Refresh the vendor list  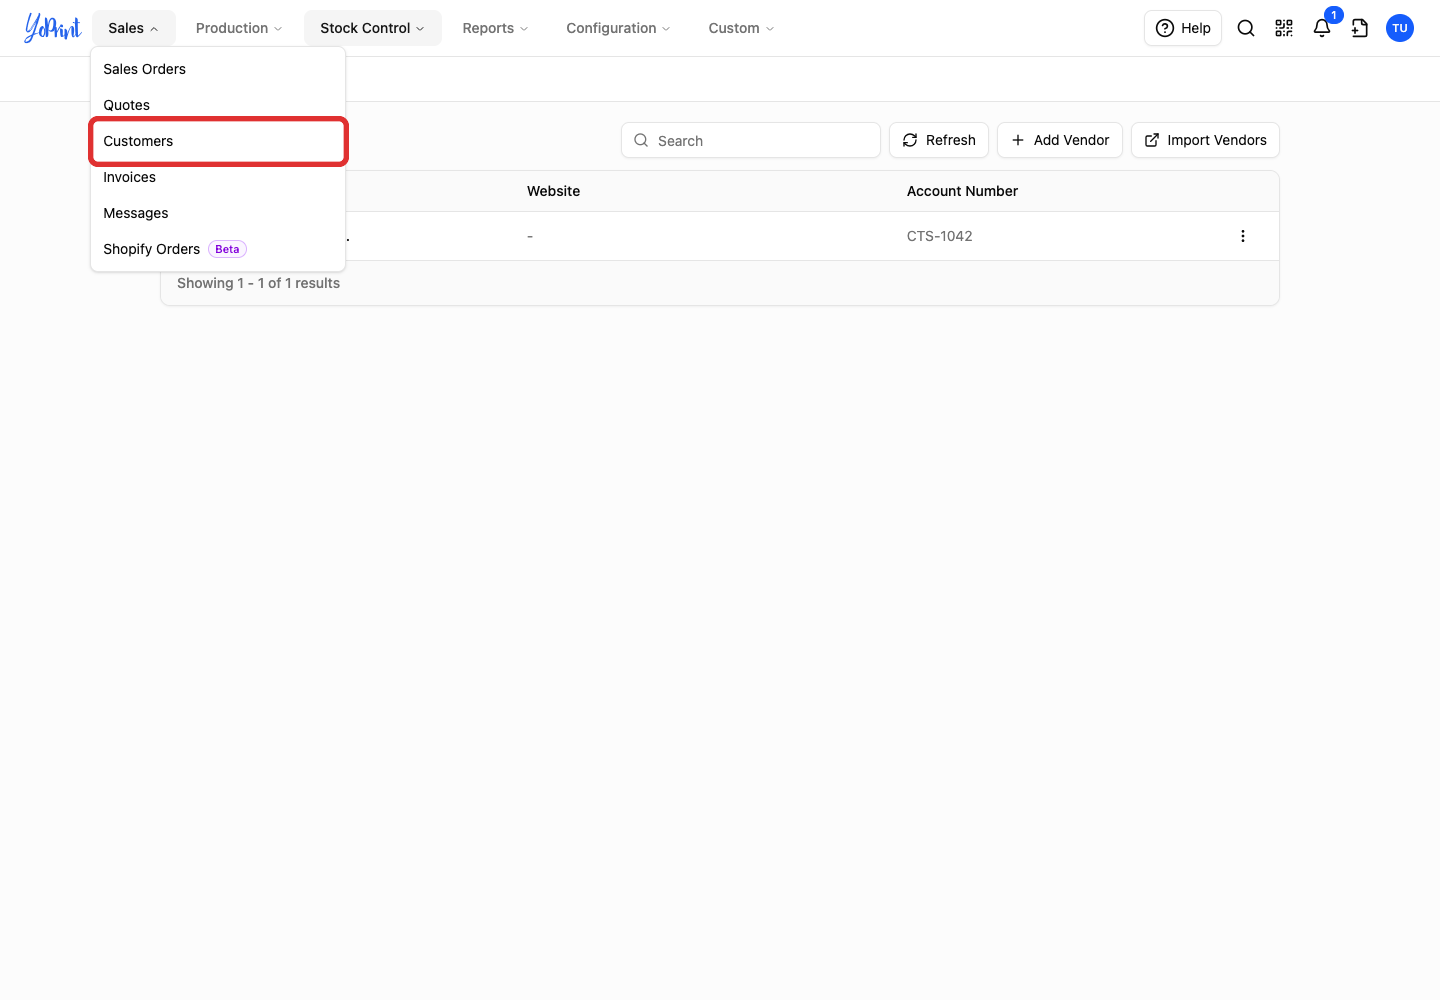[x=939, y=140]
